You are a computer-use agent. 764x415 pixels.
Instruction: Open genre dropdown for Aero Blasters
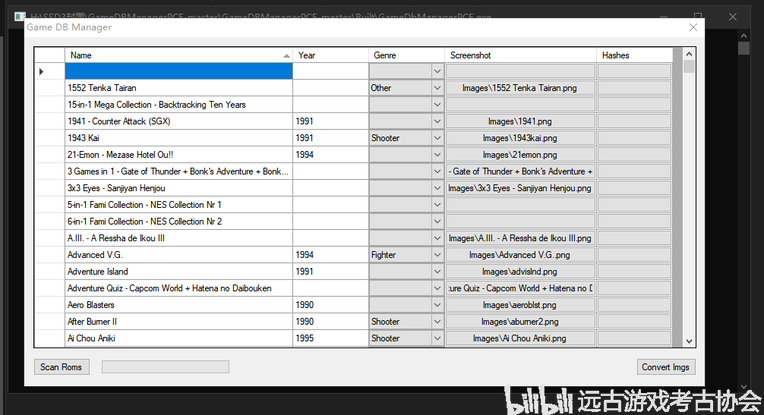tap(437, 305)
